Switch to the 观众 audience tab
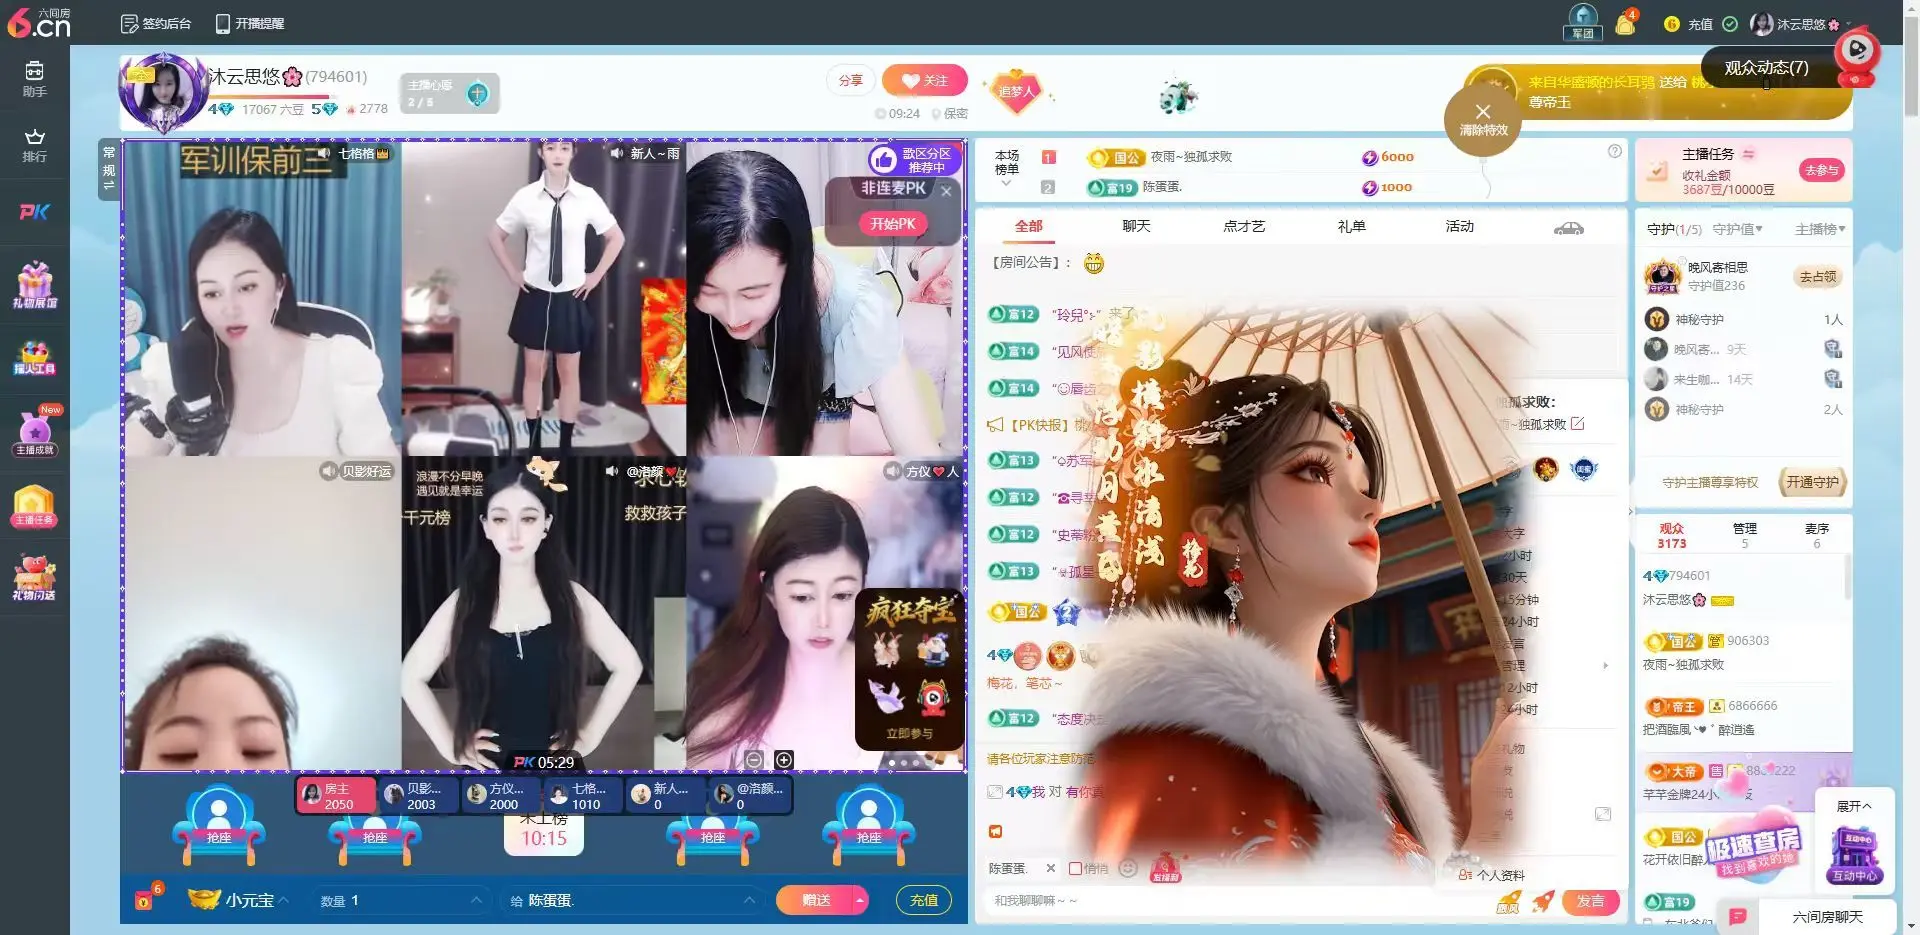 pyautogui.click(x=1671, y=535)
